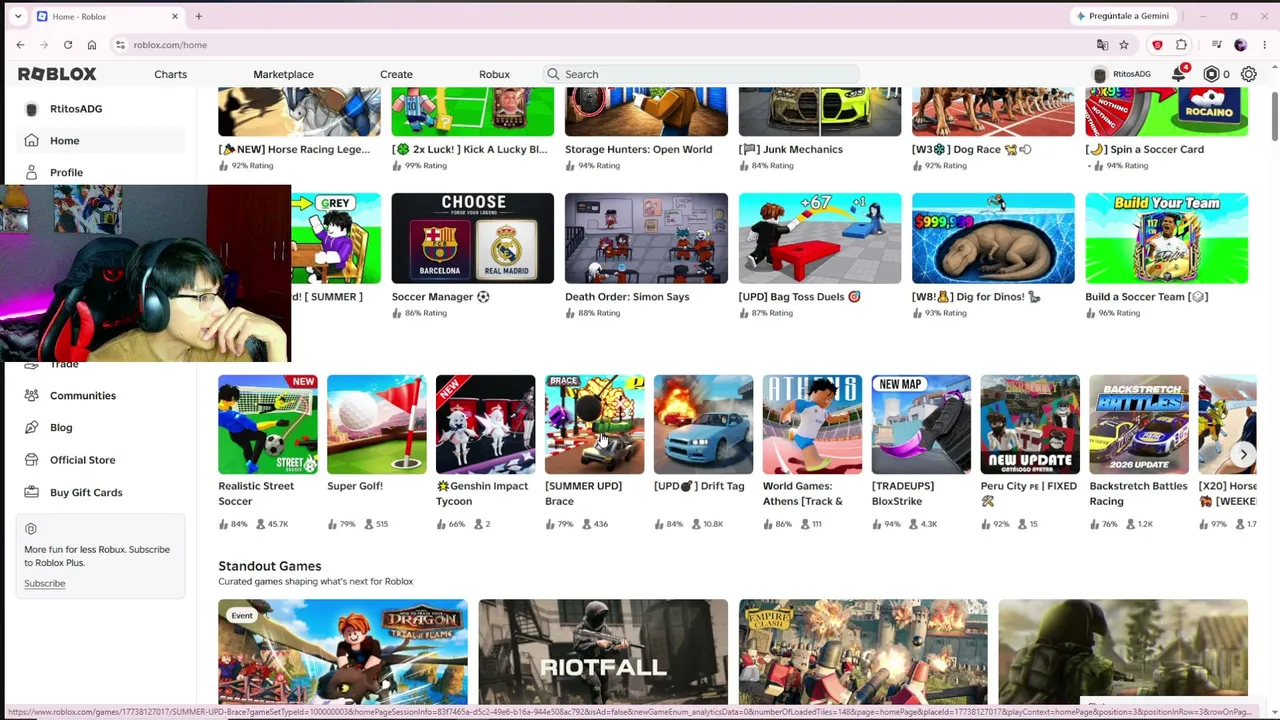Screen dimensions: 1280x720
Task: Open the Build a Soccer Team thumbnail
Action: [1167, 238]
